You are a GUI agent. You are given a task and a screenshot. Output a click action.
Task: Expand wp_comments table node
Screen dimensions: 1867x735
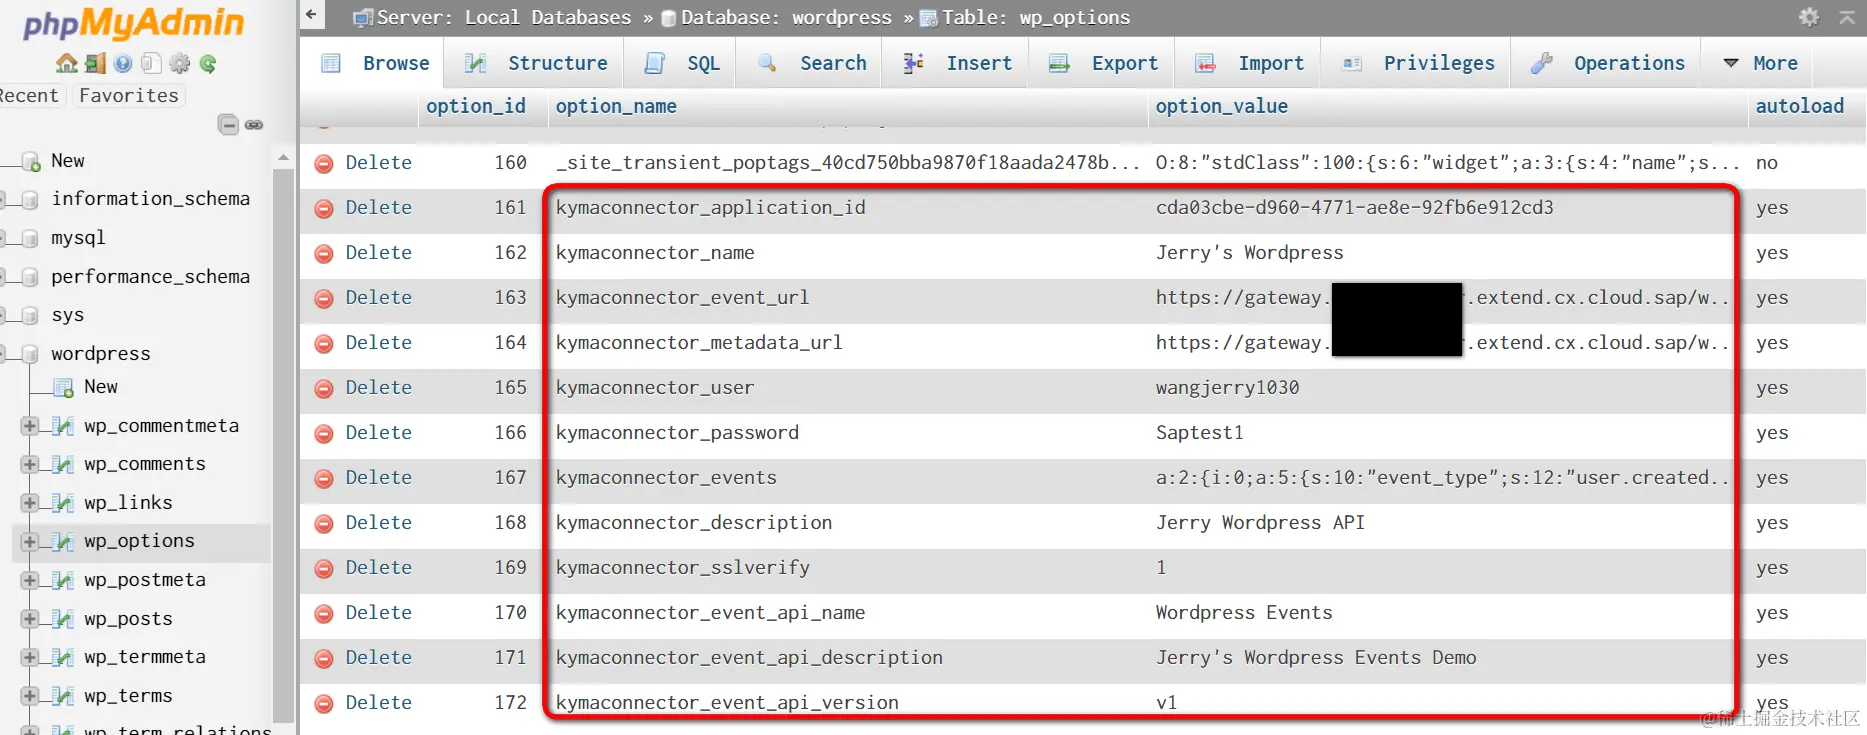(x=30, y=464)
